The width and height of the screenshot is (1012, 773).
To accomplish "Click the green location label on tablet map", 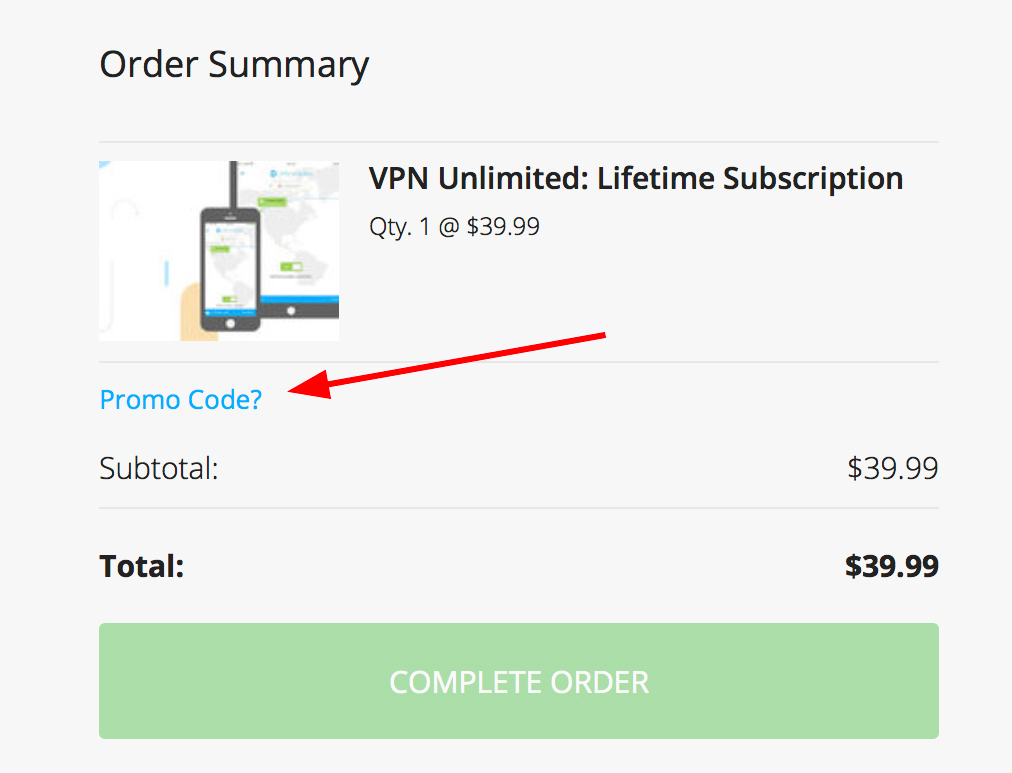I will click(x=272, y=201).
